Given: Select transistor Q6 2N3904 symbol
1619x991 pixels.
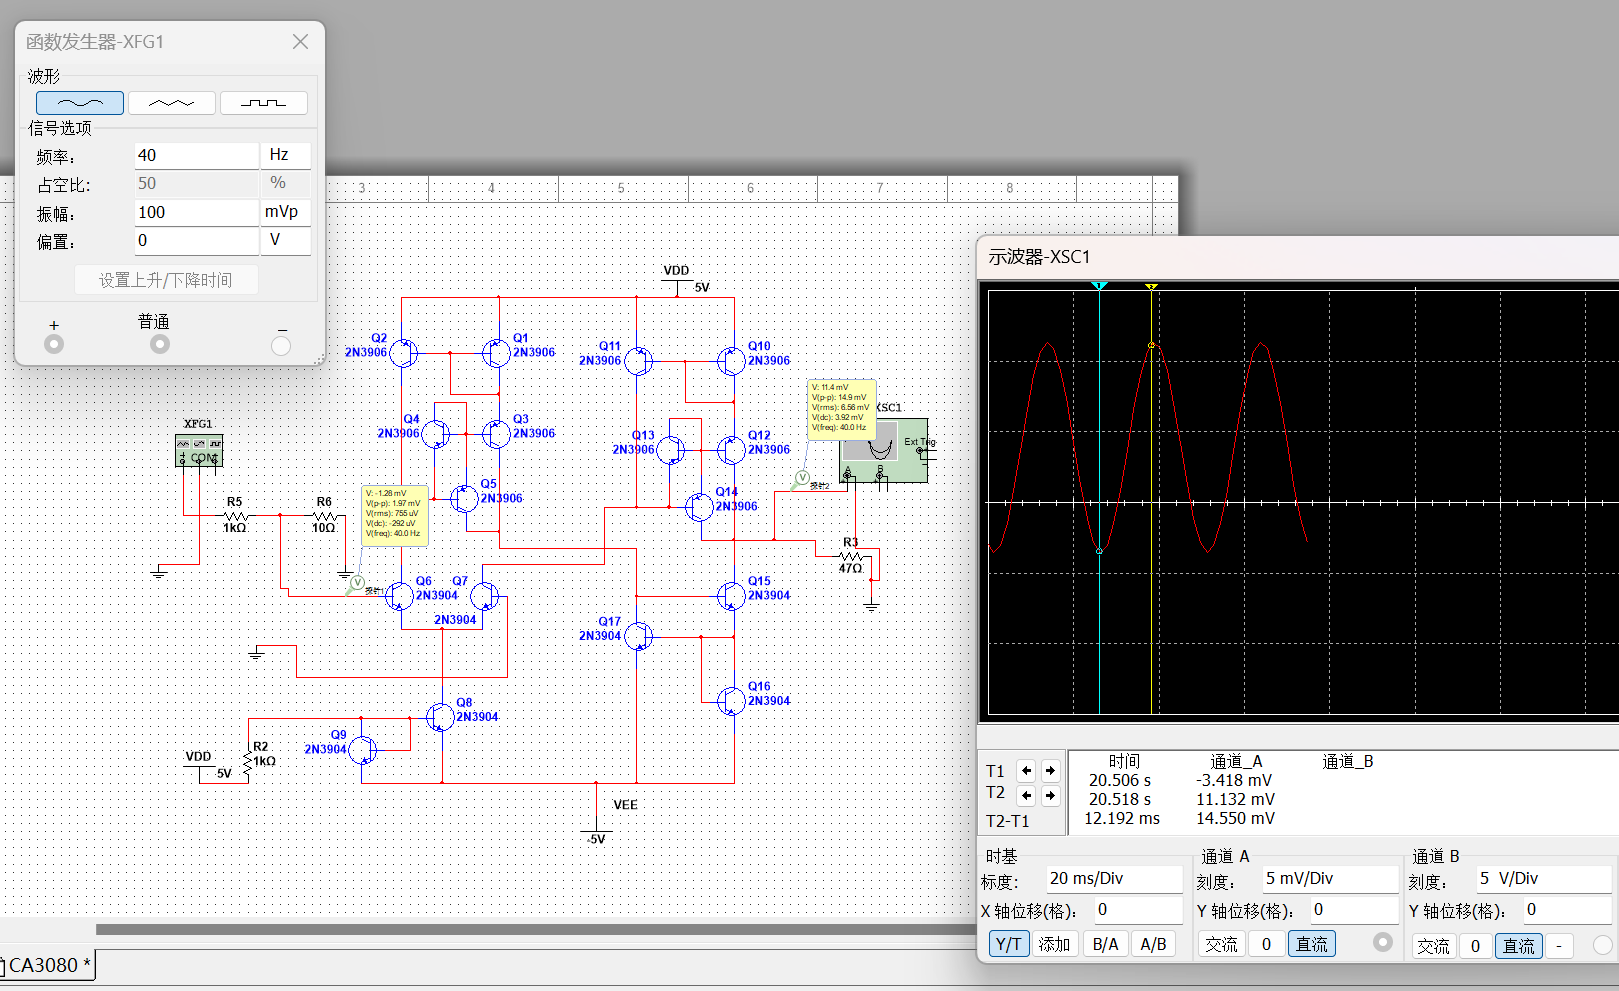Looking at the screenshot, I should [400, 596].
